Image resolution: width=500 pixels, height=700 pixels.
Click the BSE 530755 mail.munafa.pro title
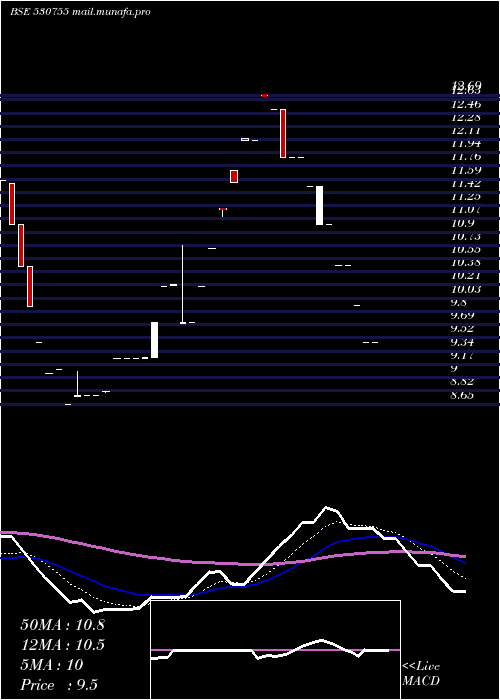(x=81, y=12)
